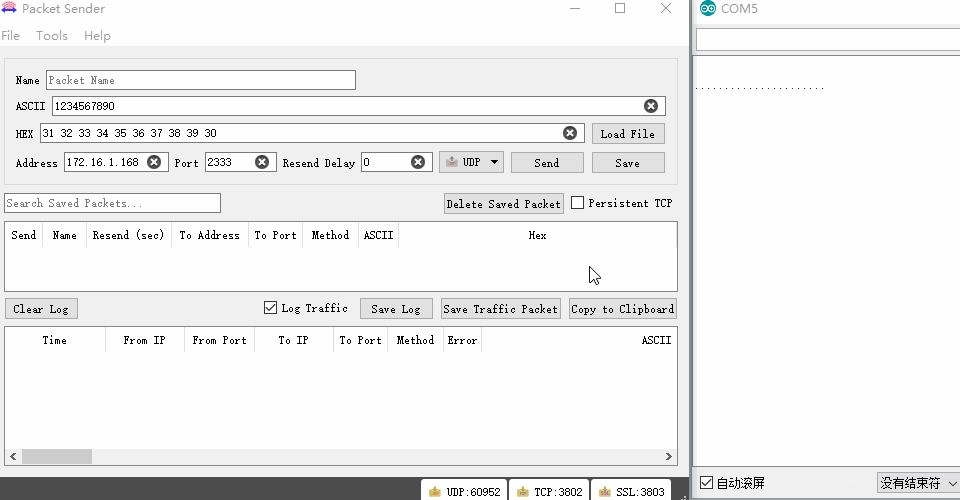Click the TCP:3802 status bar indicator

click(549, 491)
